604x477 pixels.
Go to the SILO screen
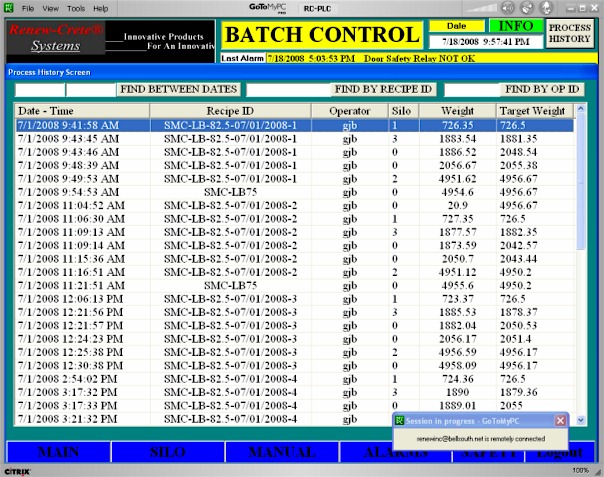(x=168, y=452)
